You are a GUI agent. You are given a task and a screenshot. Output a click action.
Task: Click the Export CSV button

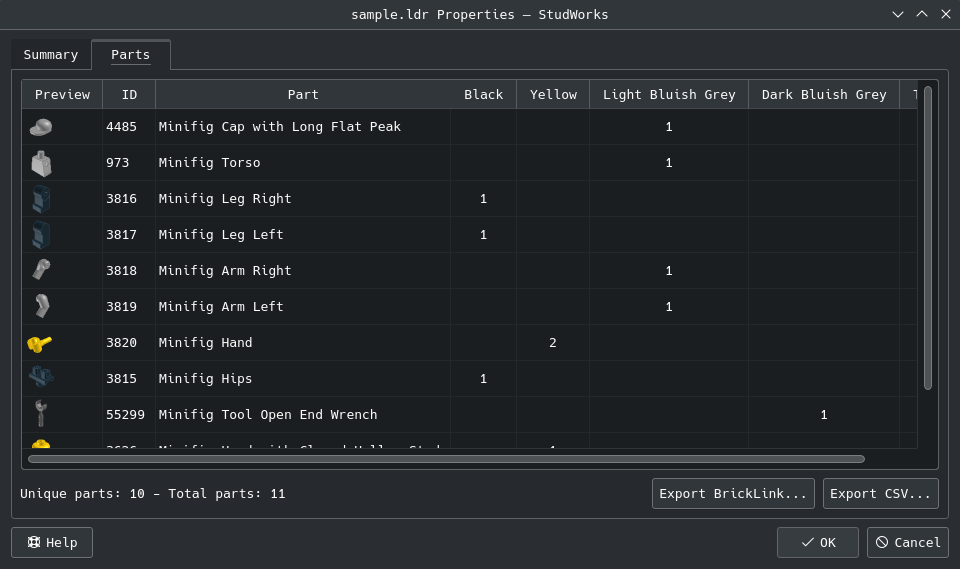pyautogui.click(x=880, y=494)
